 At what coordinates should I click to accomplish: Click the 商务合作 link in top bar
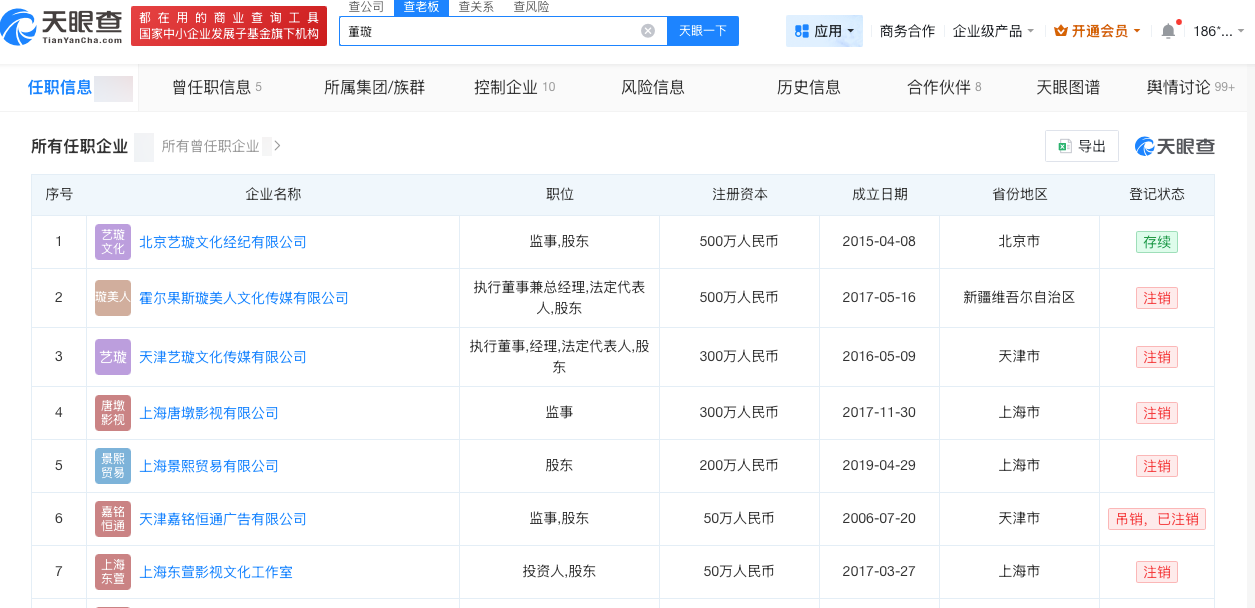point(906,31)
